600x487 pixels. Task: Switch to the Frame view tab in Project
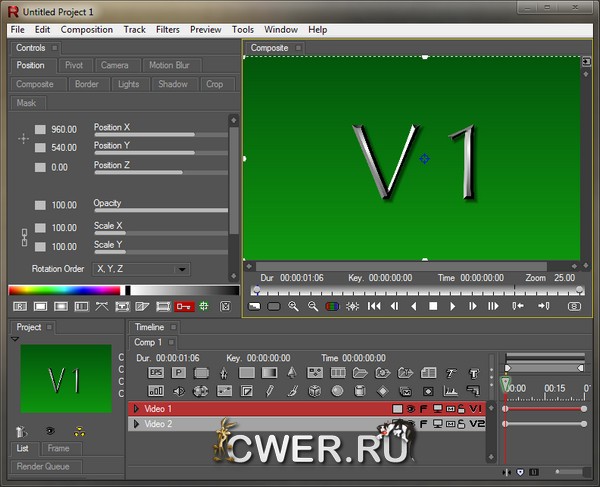pyautogui.click(x=58, y=449)
